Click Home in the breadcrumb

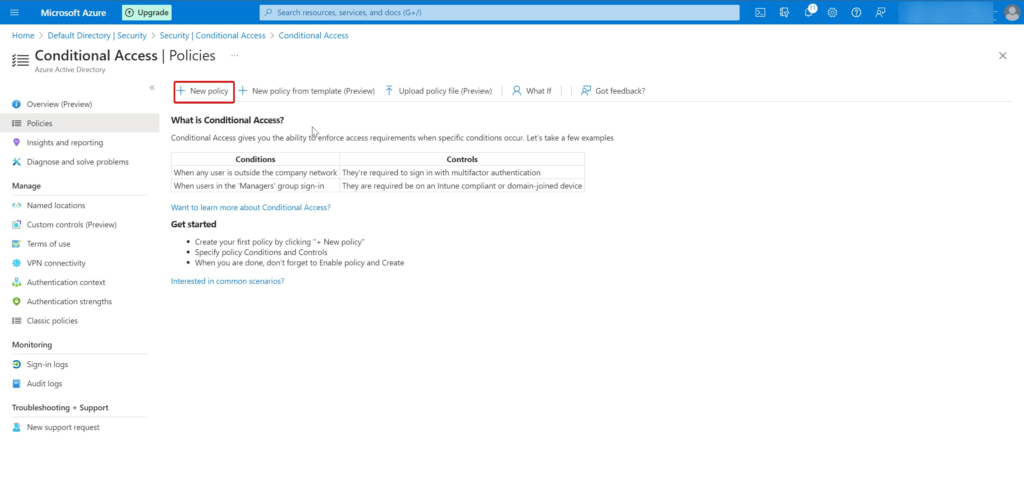point(23,35)
